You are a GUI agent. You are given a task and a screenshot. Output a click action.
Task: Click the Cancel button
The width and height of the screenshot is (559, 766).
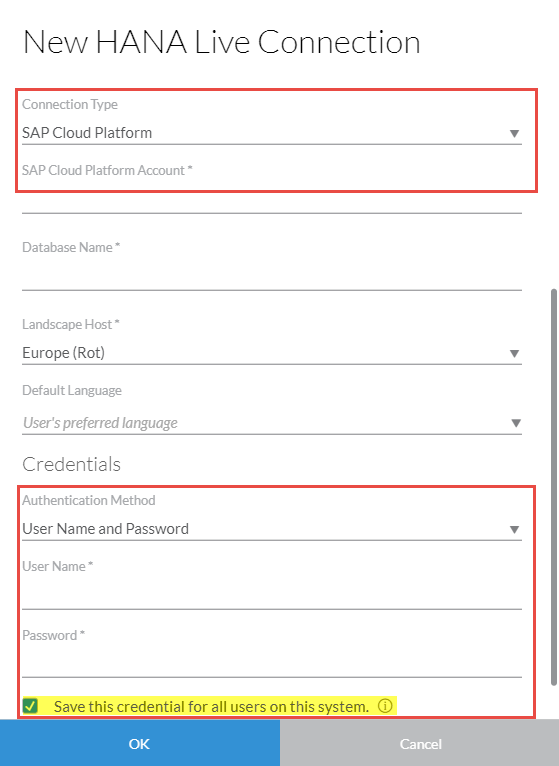point(420,743)
